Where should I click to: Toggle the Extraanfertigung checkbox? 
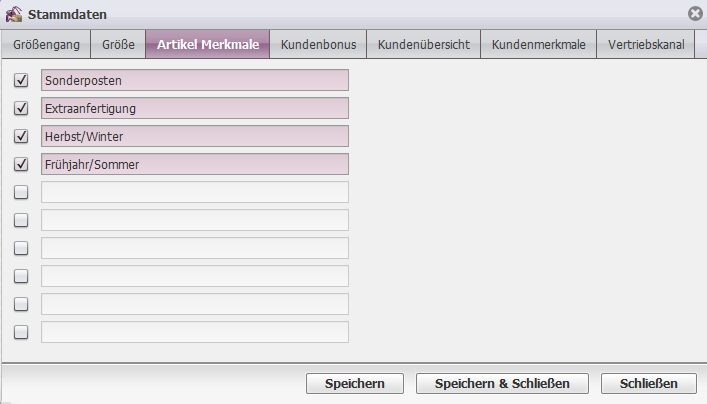(21, 108)
